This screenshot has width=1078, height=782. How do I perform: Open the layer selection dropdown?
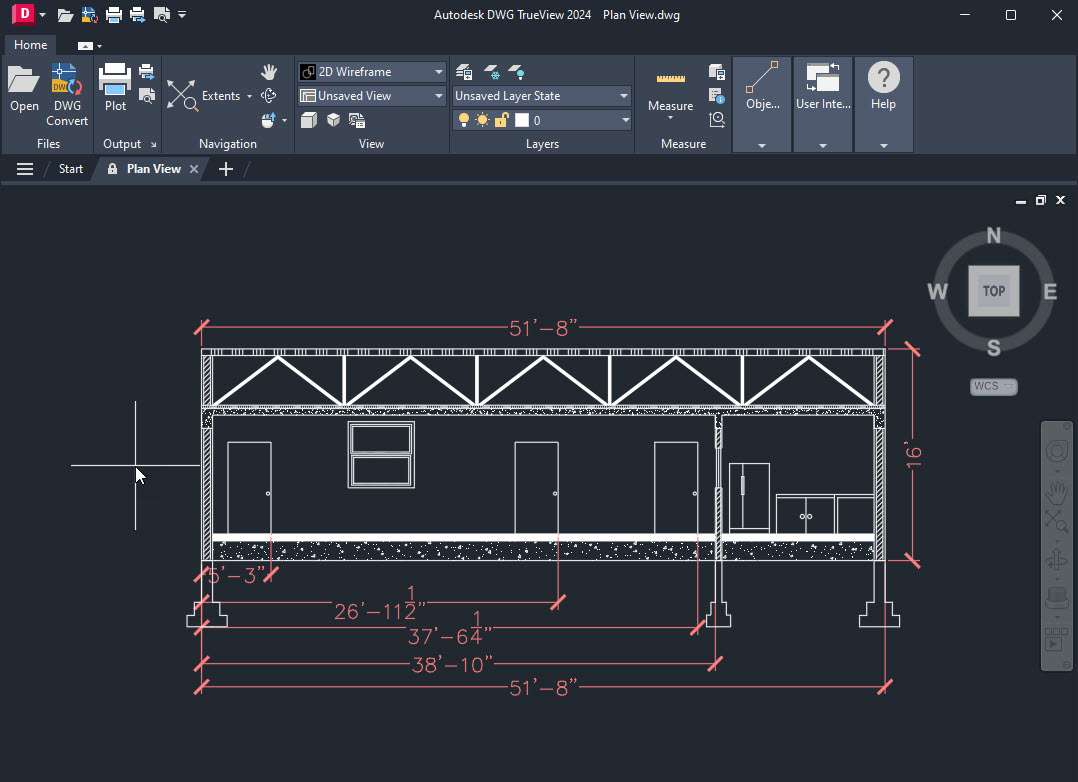click(x=625, y=119)
